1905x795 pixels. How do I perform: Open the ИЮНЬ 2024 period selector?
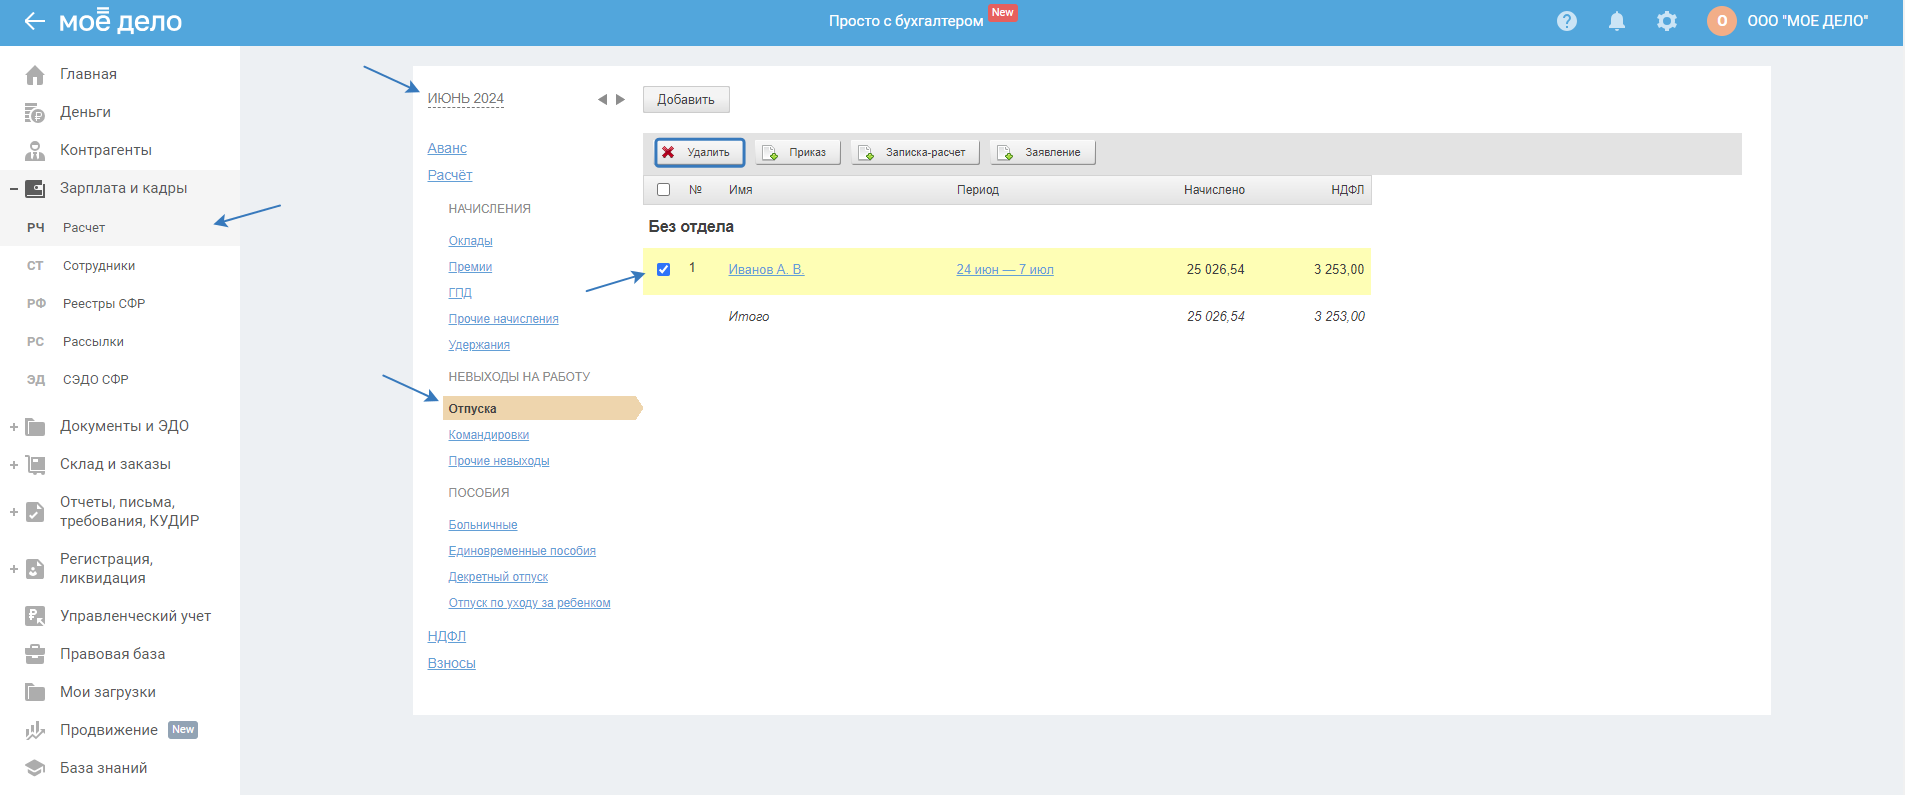465,99
